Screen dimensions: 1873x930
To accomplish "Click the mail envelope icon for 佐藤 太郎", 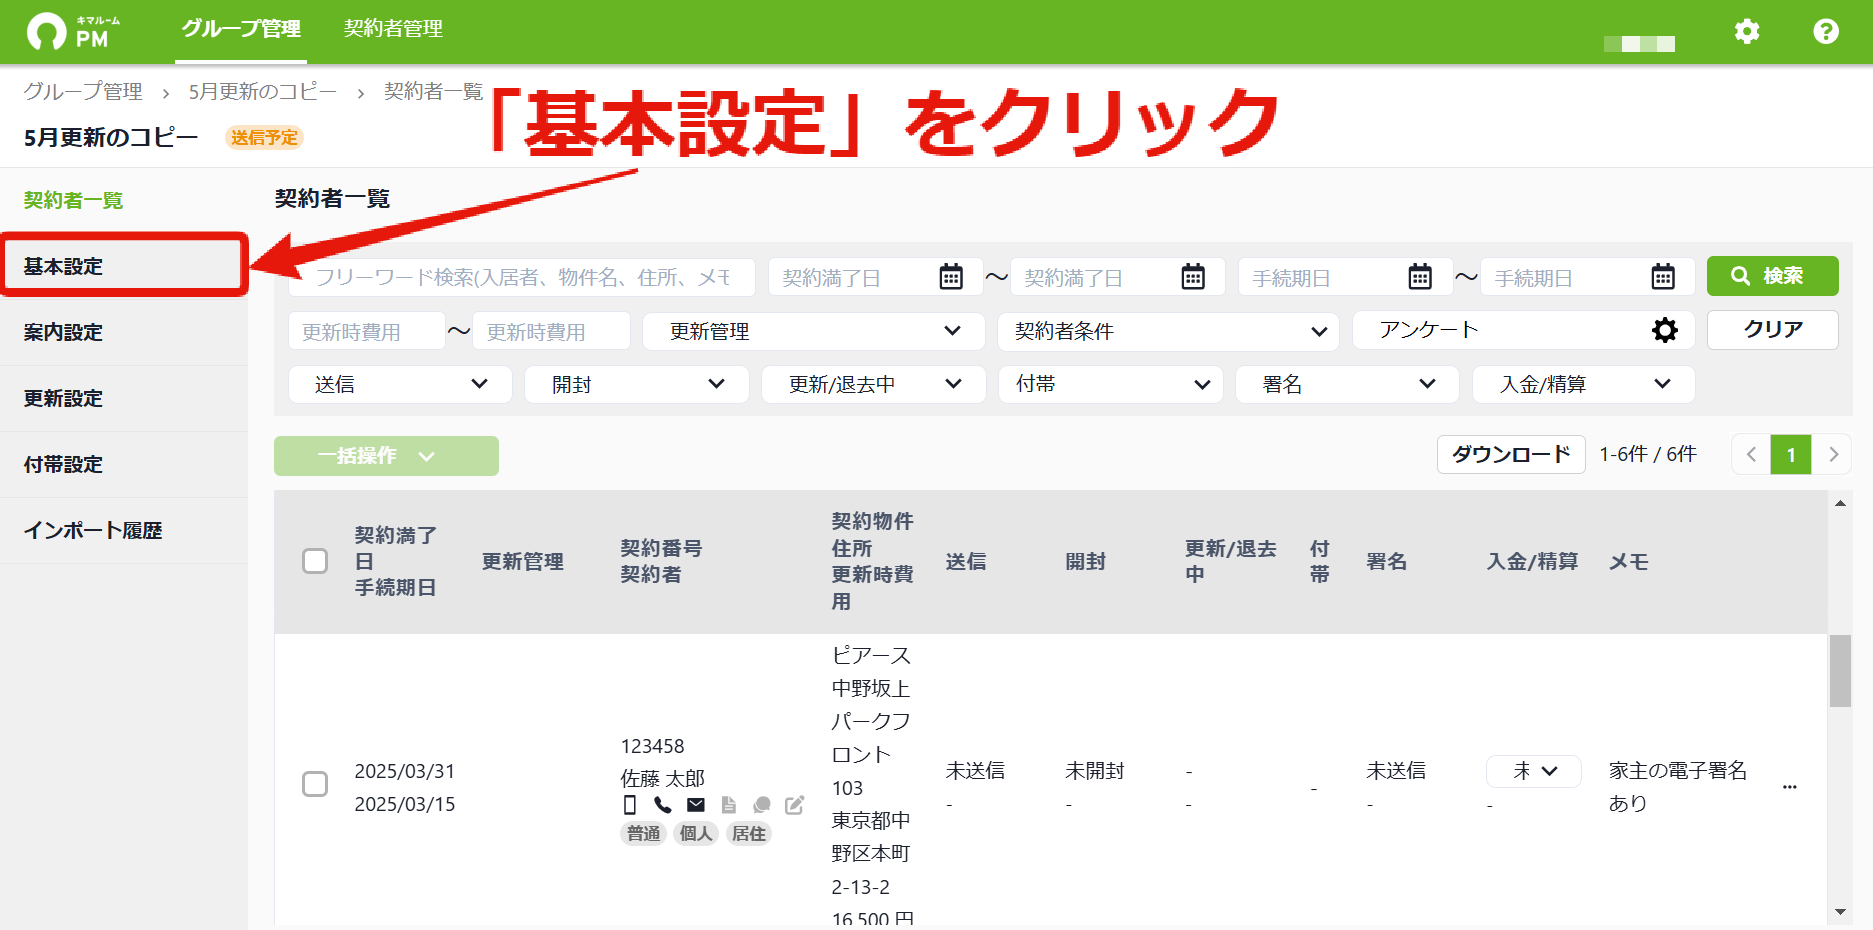I will [x=696, y=805].
